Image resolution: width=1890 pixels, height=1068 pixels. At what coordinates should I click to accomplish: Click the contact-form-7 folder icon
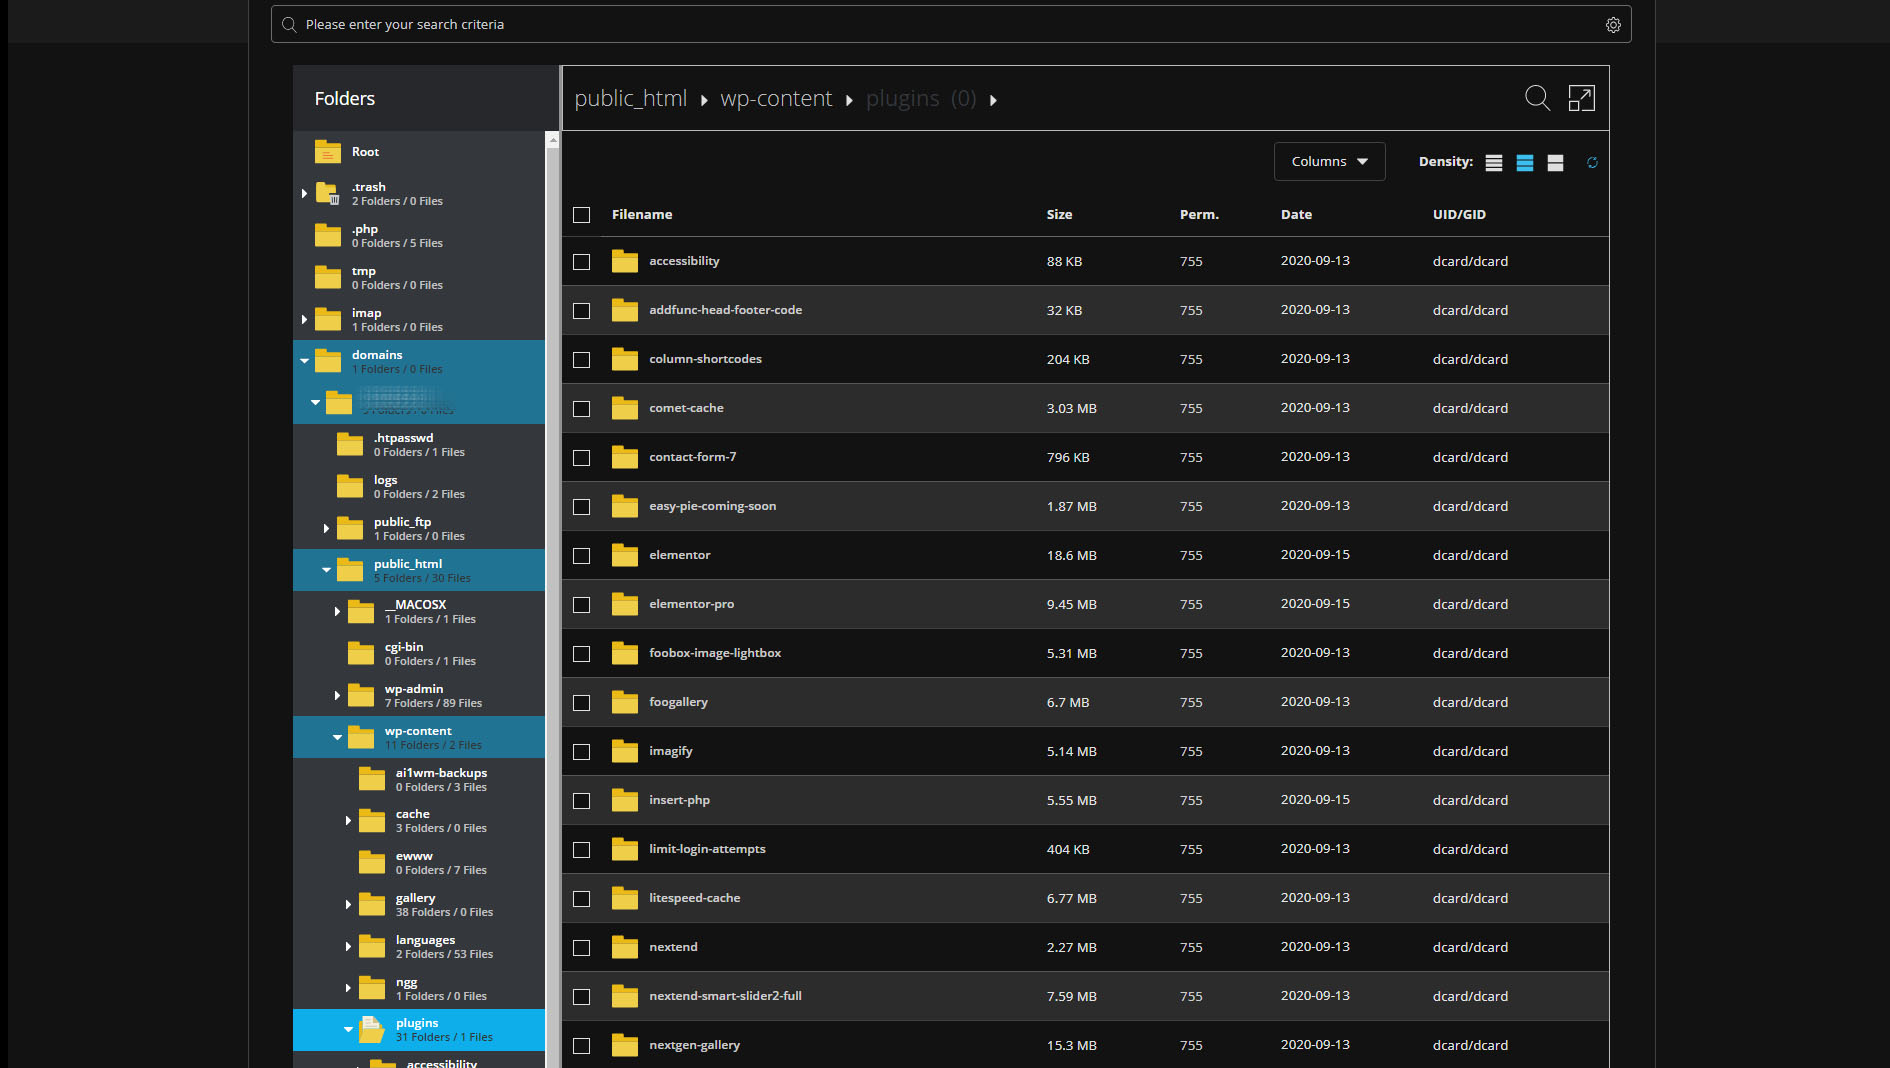click(625, 457)
